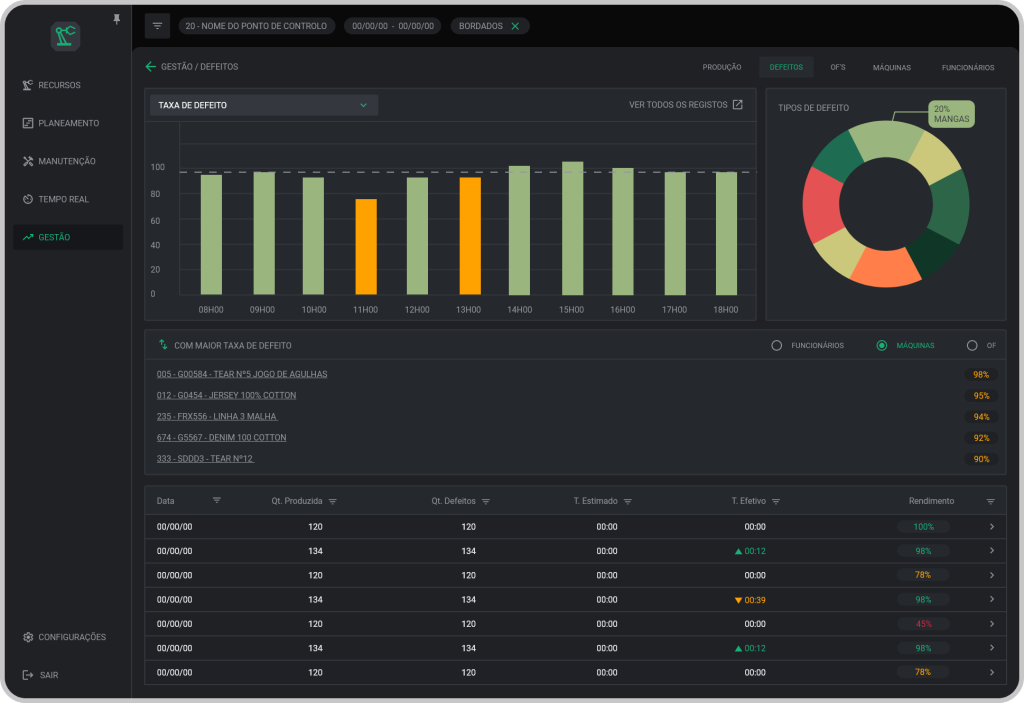Open the 005 - G00584 Tear Nº5 link
The width and height of the screenshot is (1024, 703).
coord(242,374)
